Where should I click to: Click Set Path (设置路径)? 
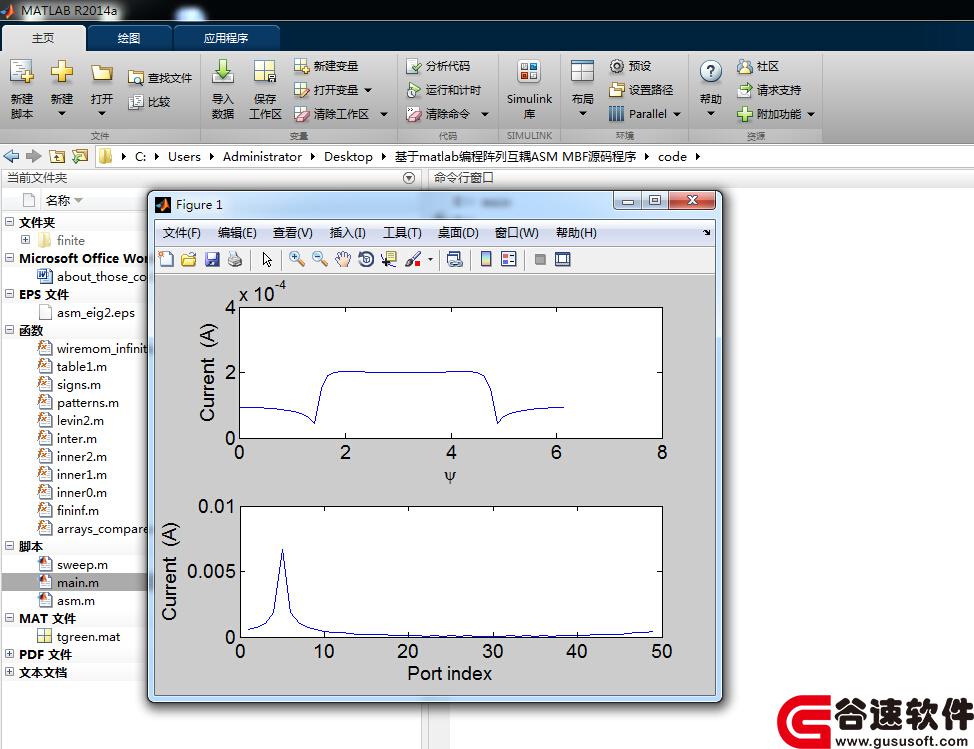[641, 90]
